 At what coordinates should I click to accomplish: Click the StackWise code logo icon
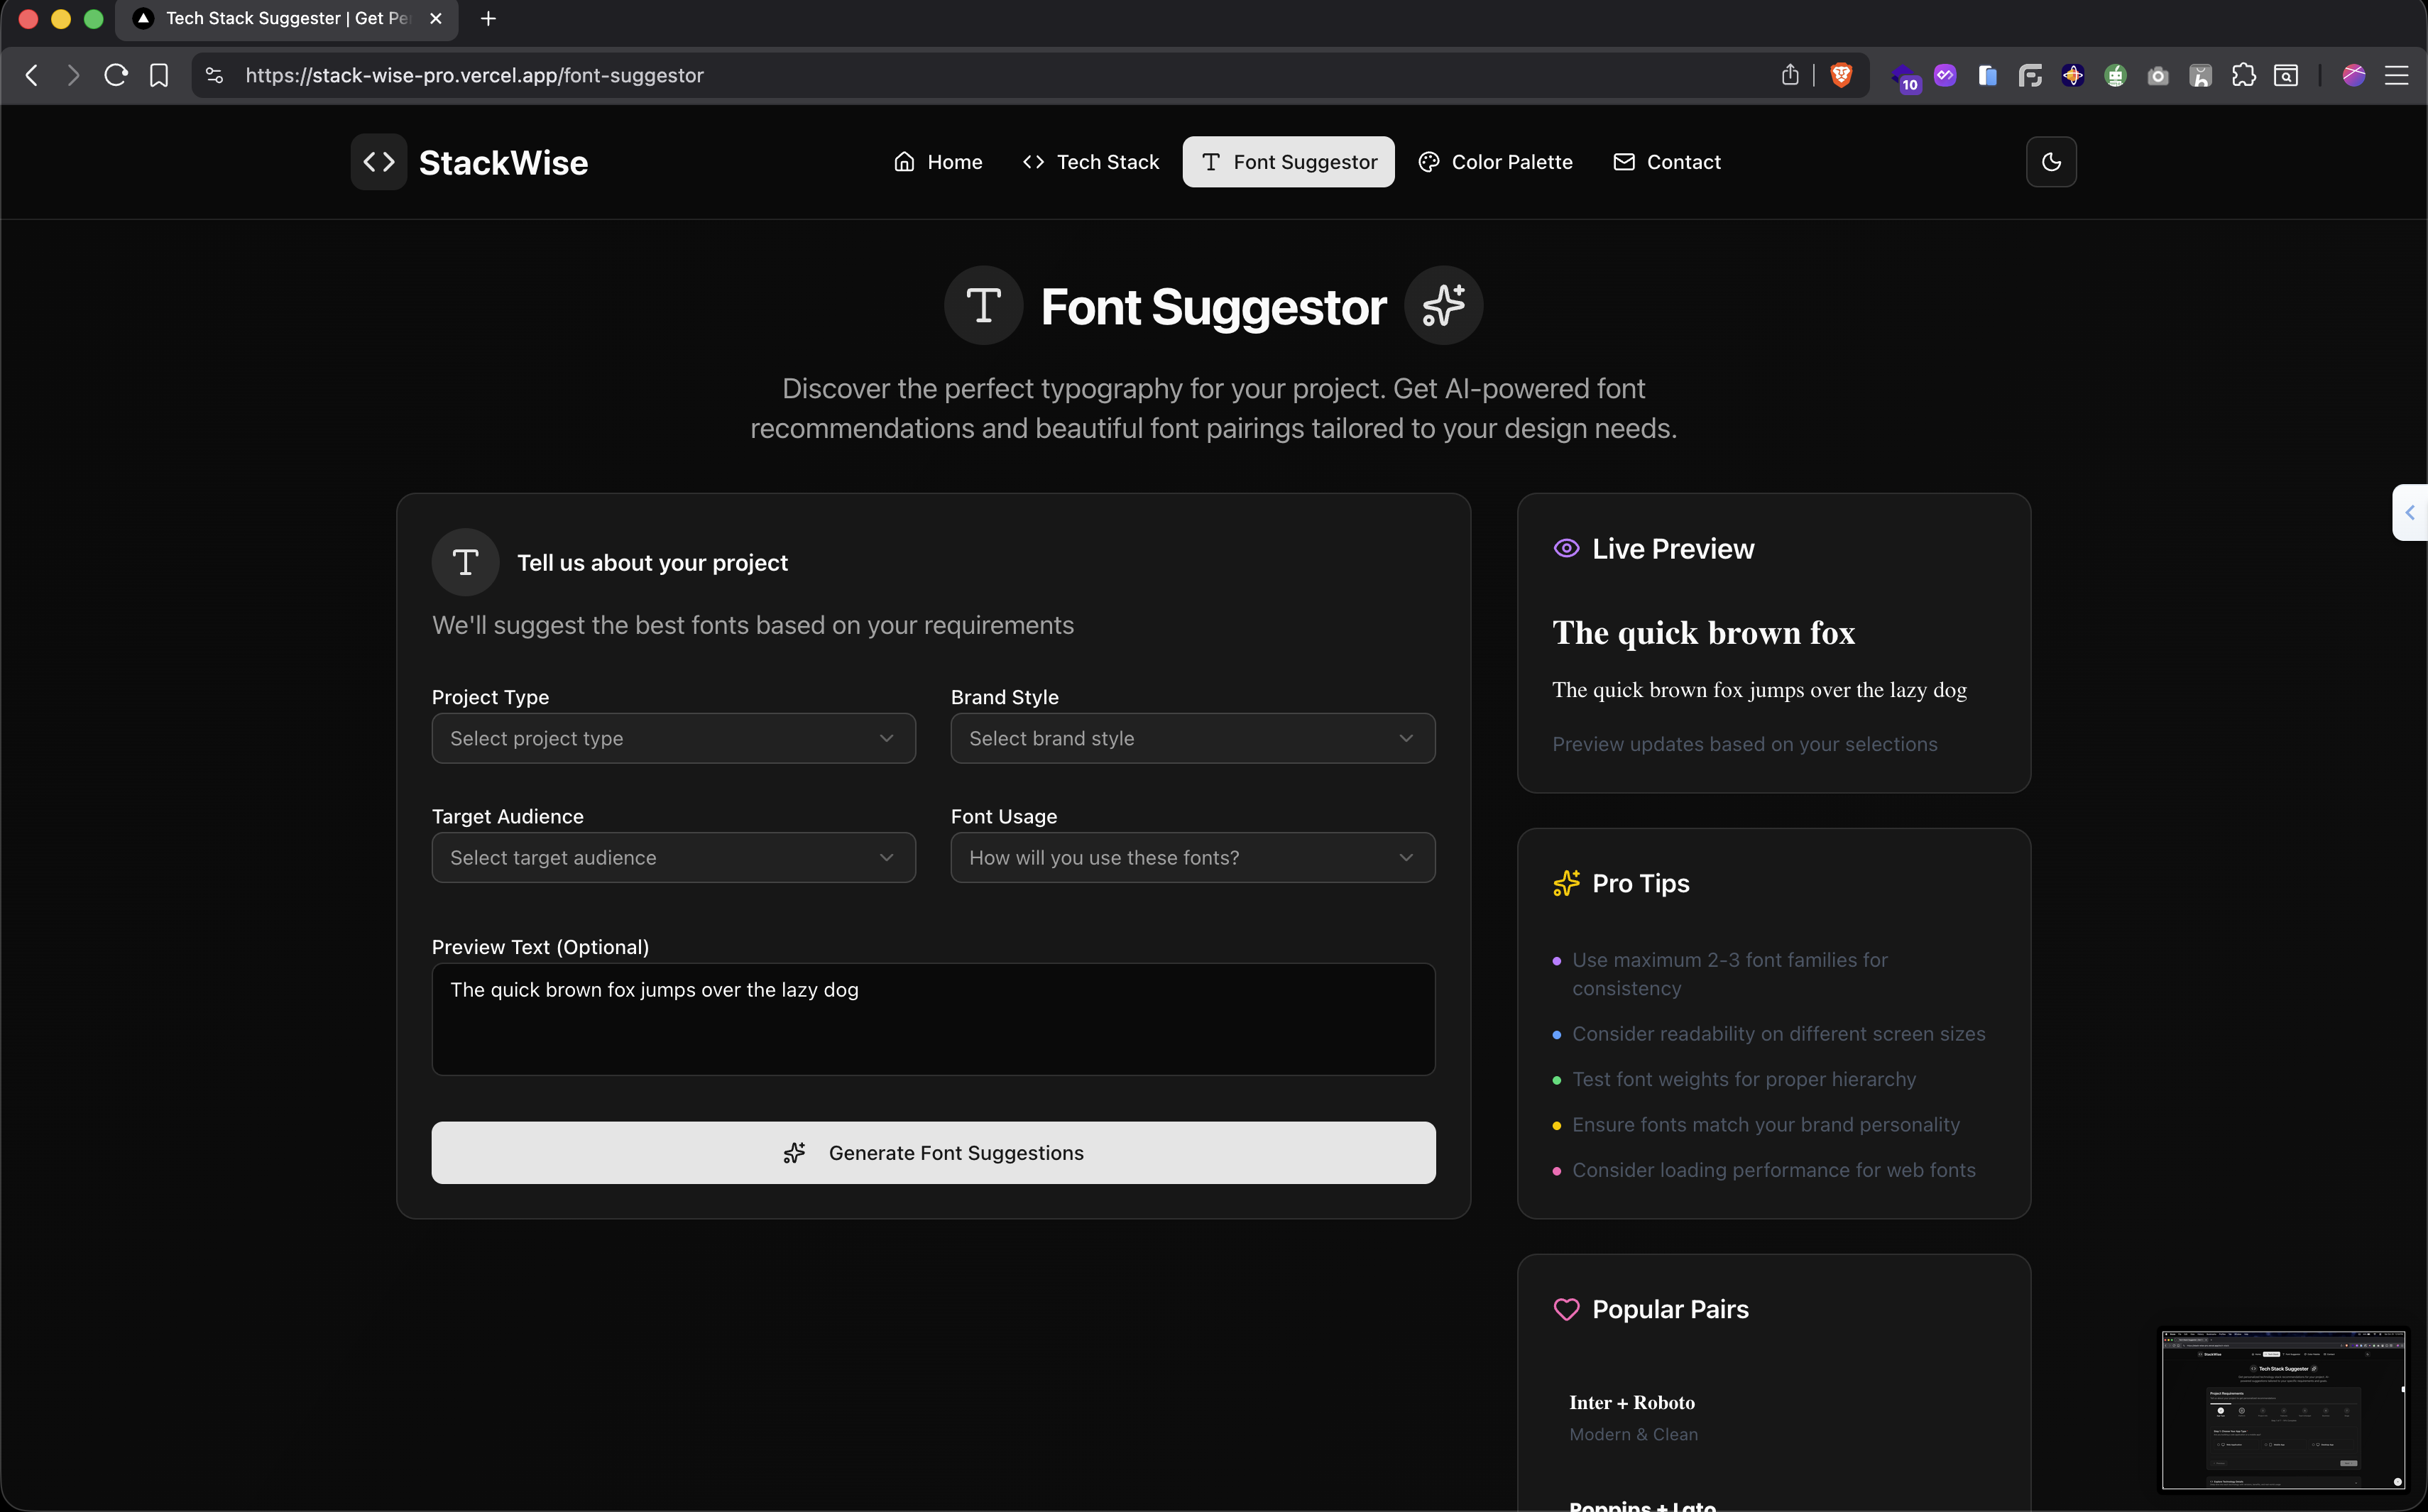[x=378, y=162]
